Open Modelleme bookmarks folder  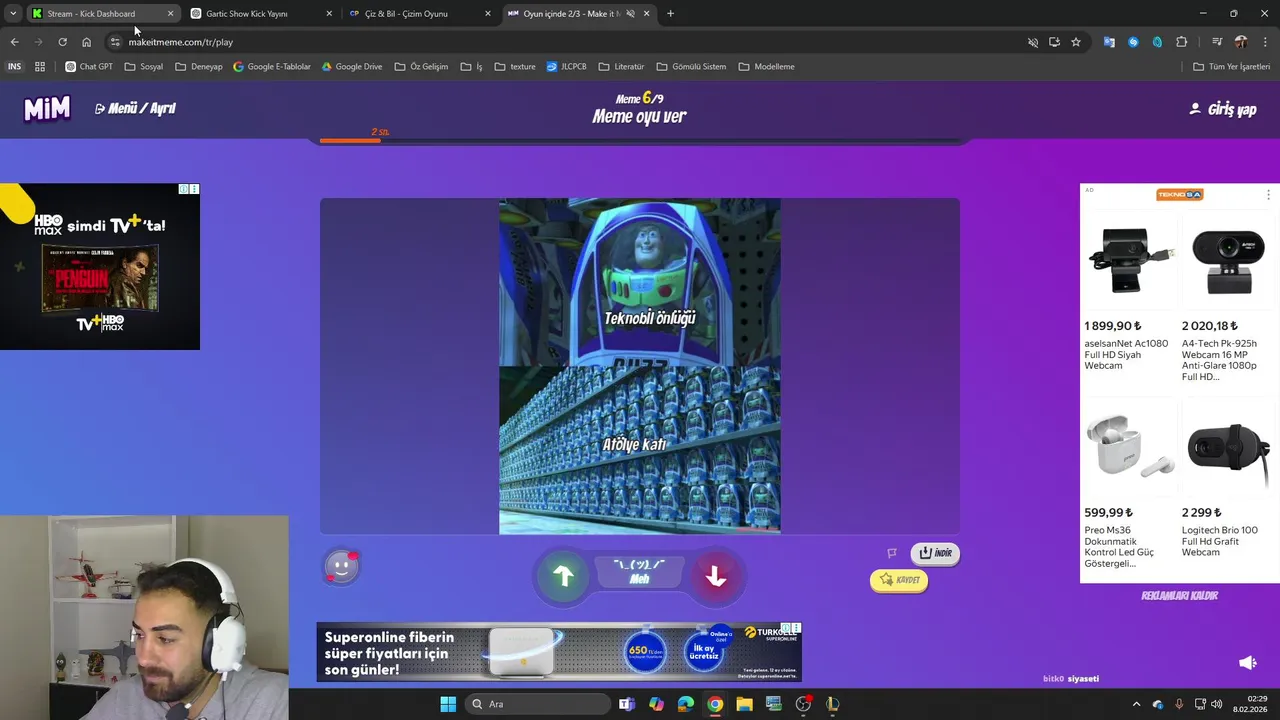click(766, 67)
